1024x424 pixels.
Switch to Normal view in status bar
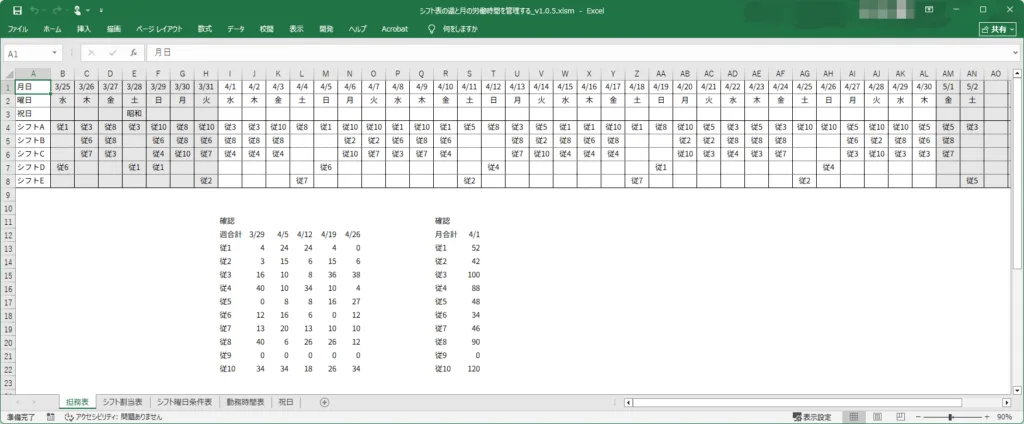[x=852, y=417]
